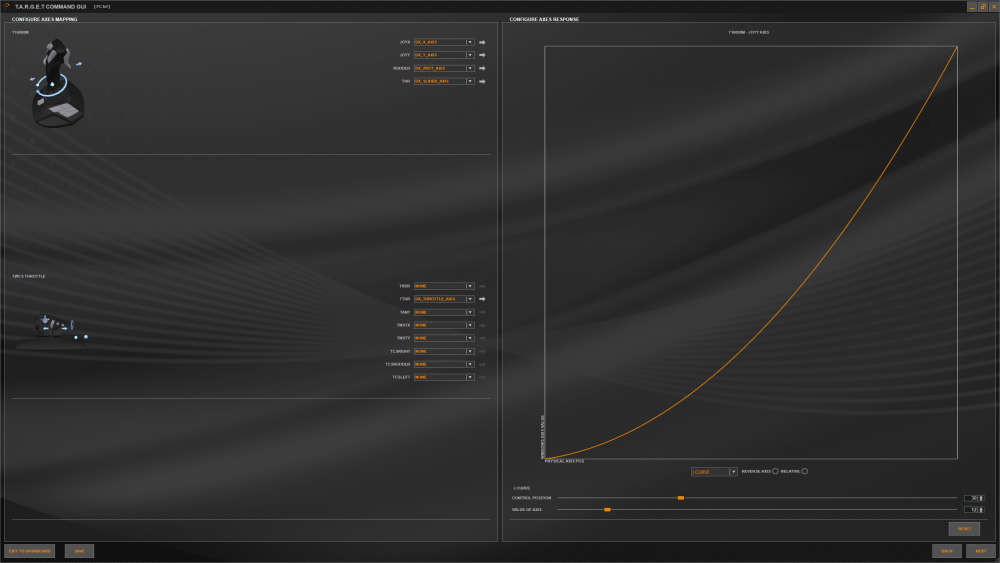1000x563 pixels.
Task: Click the Configure Axes Mapping heading
Action: click(x=44, y=19)
